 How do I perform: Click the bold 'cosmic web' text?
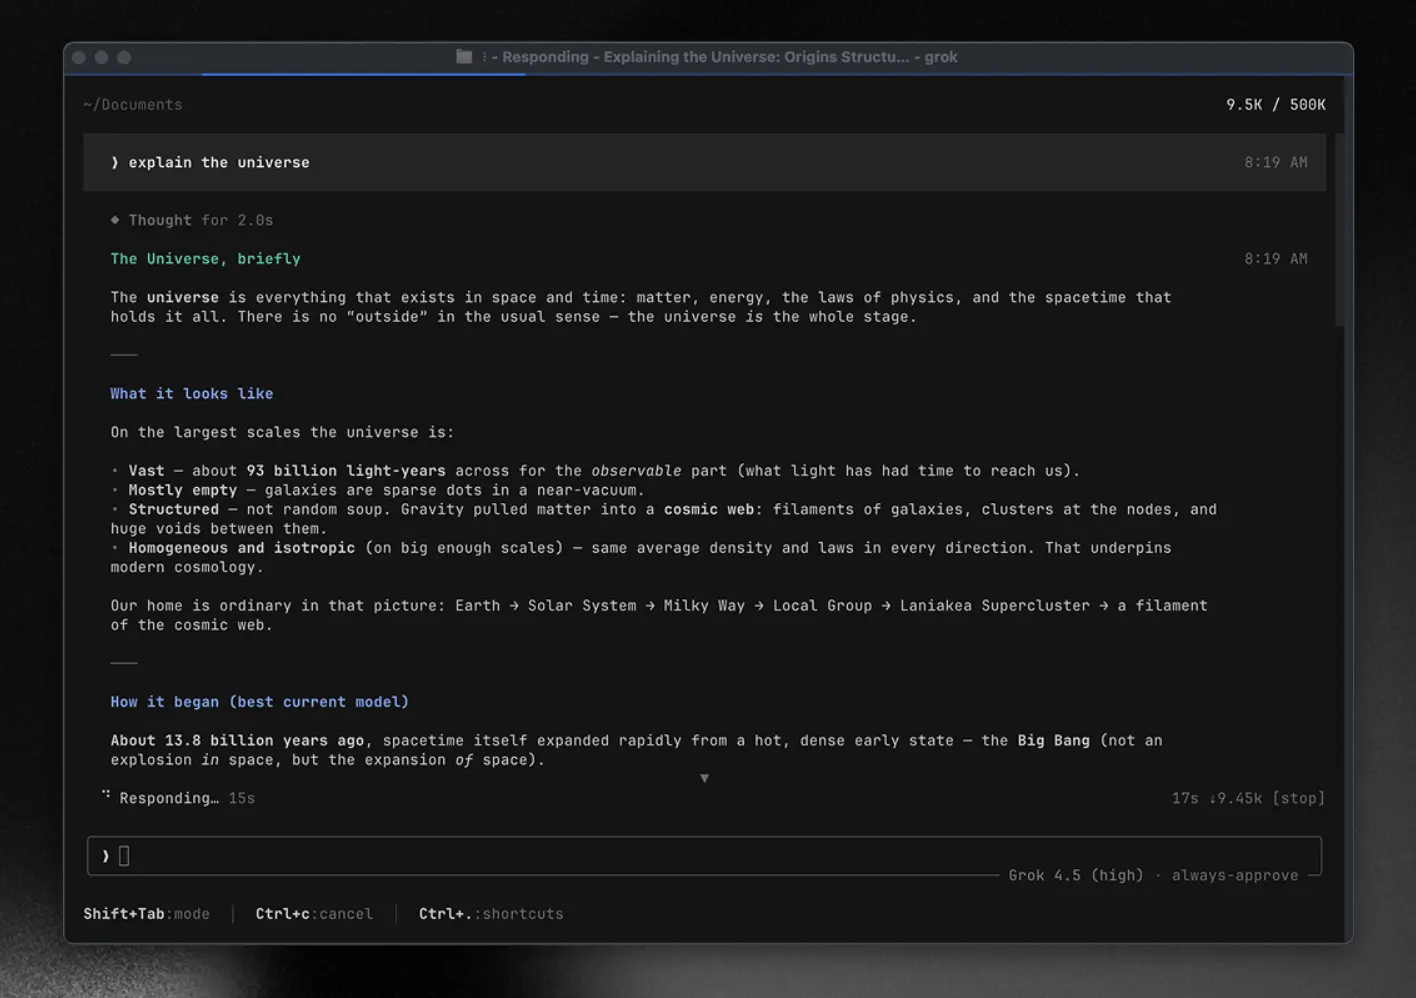tap(709, 510)
